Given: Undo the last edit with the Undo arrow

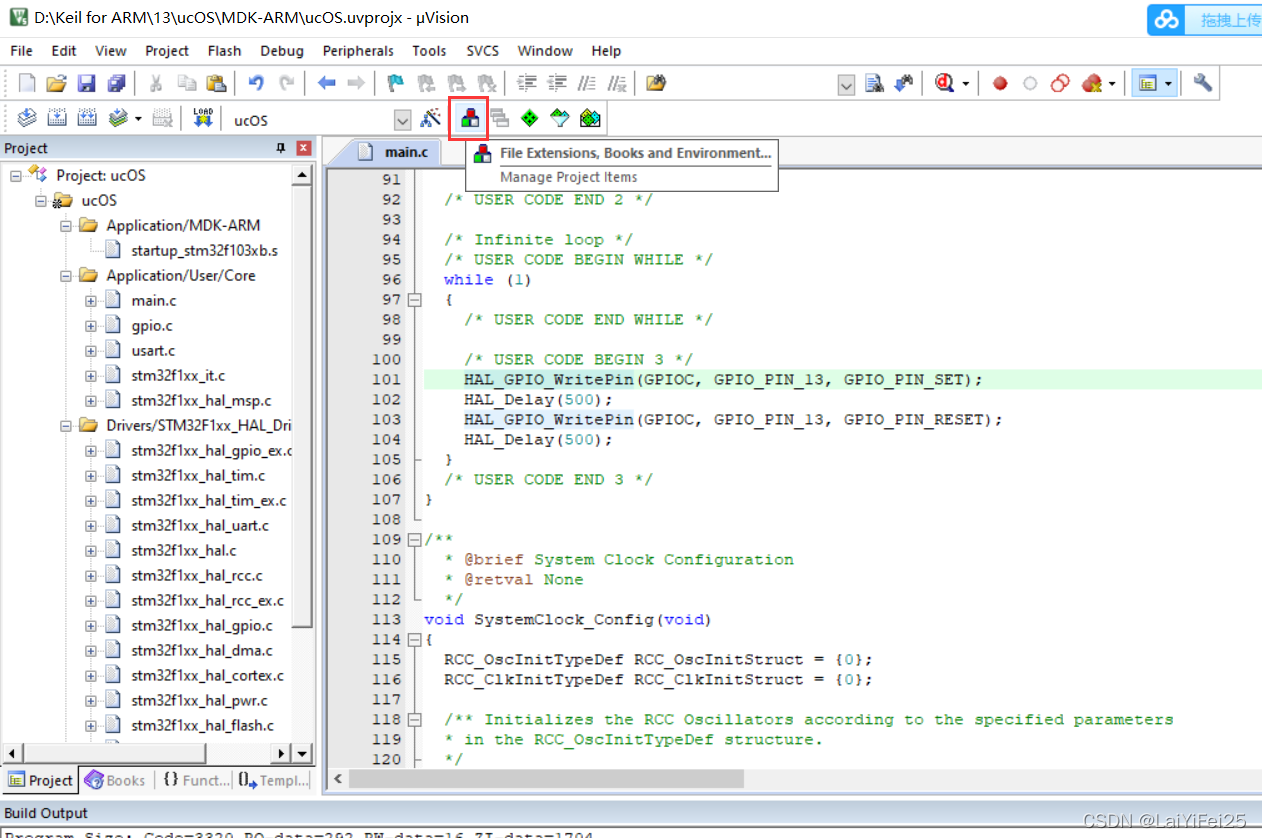Looking at the screenshot, I should pyautogui.click(x=256, y=84).
